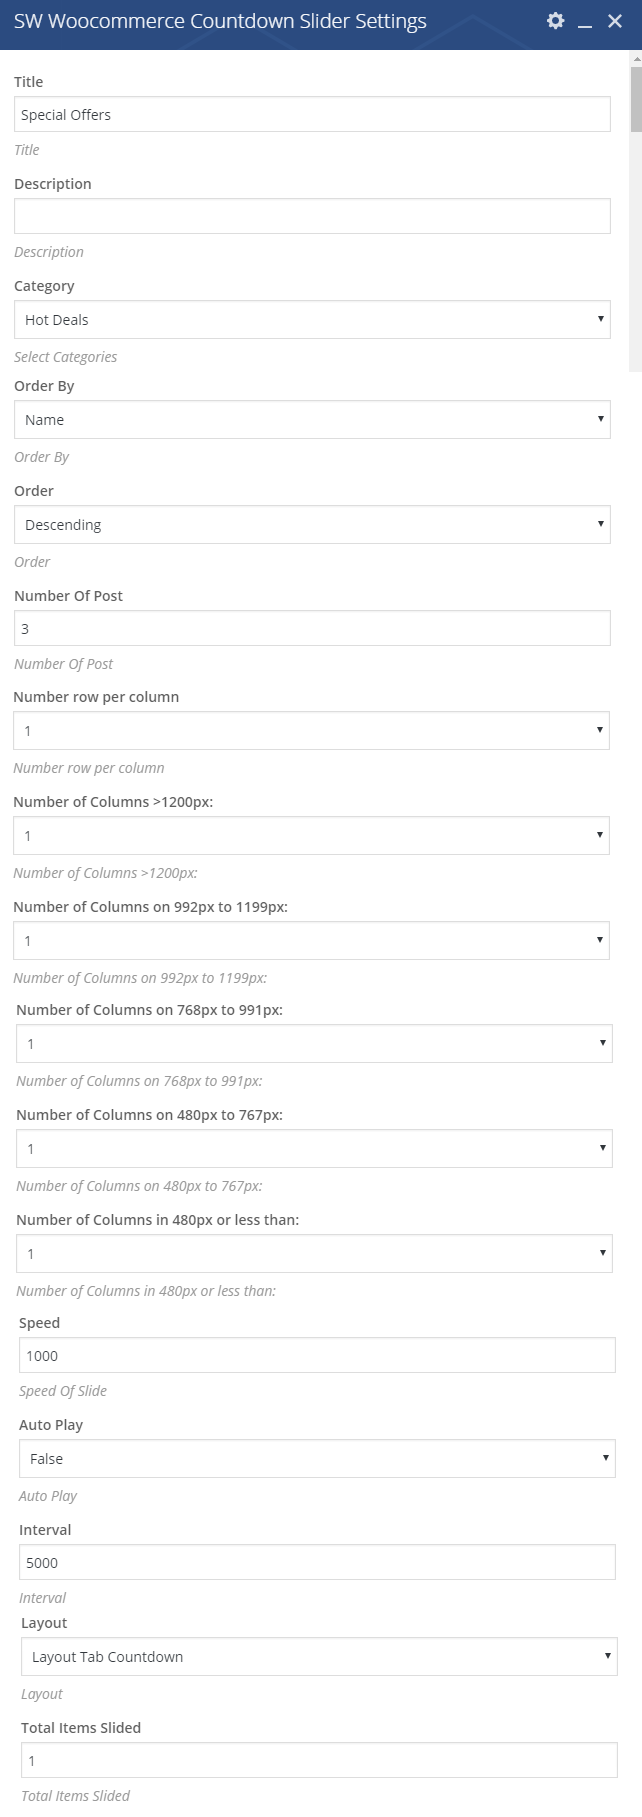This screenshot has width=642, height=1817.
Task: Open the Auto Play dropdown showing False
Action: coord(317,1459)
